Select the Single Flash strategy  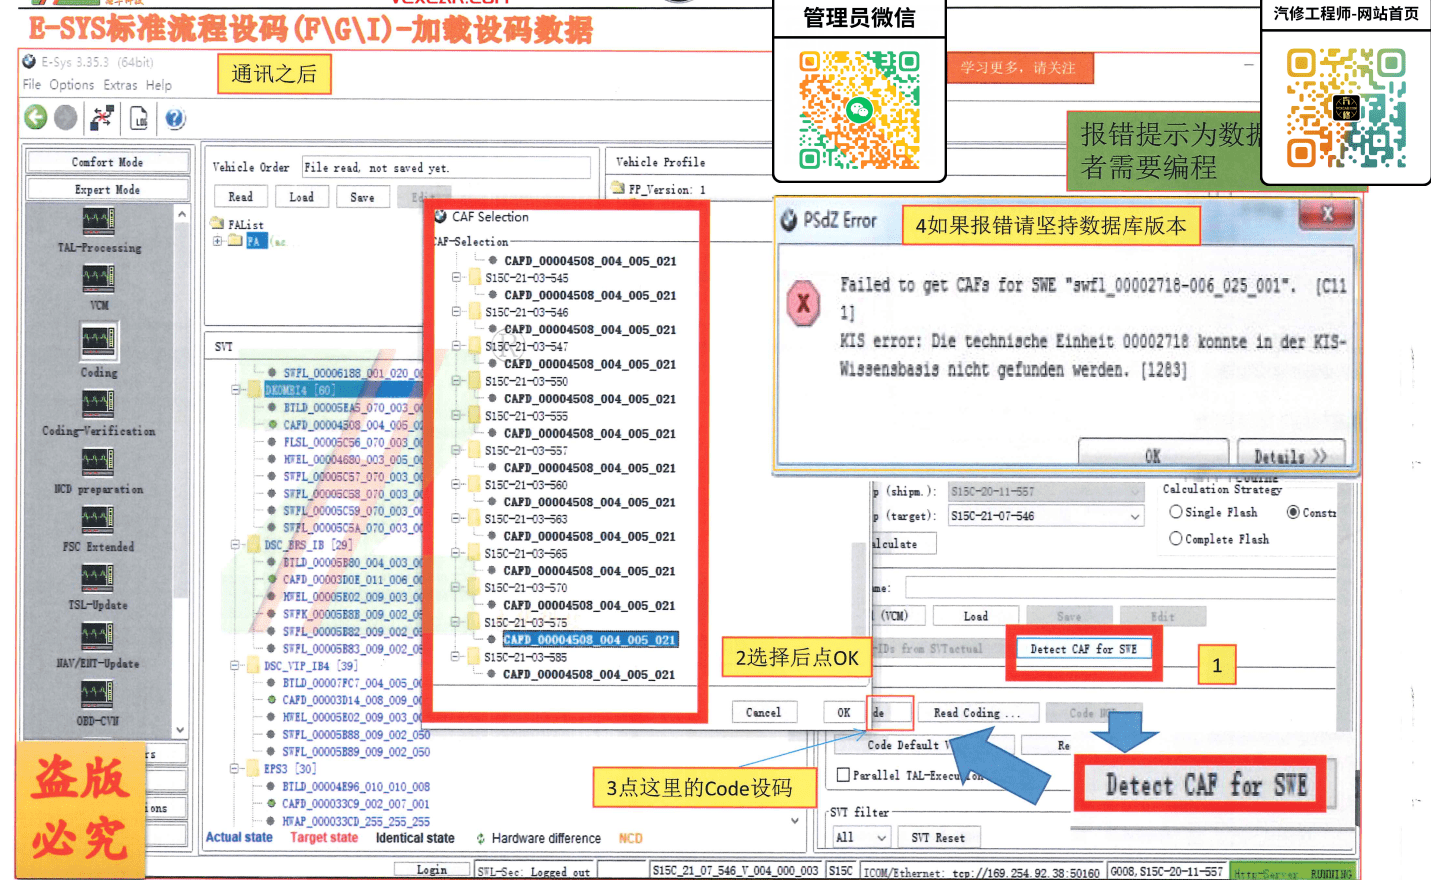tap(1174, 512)
